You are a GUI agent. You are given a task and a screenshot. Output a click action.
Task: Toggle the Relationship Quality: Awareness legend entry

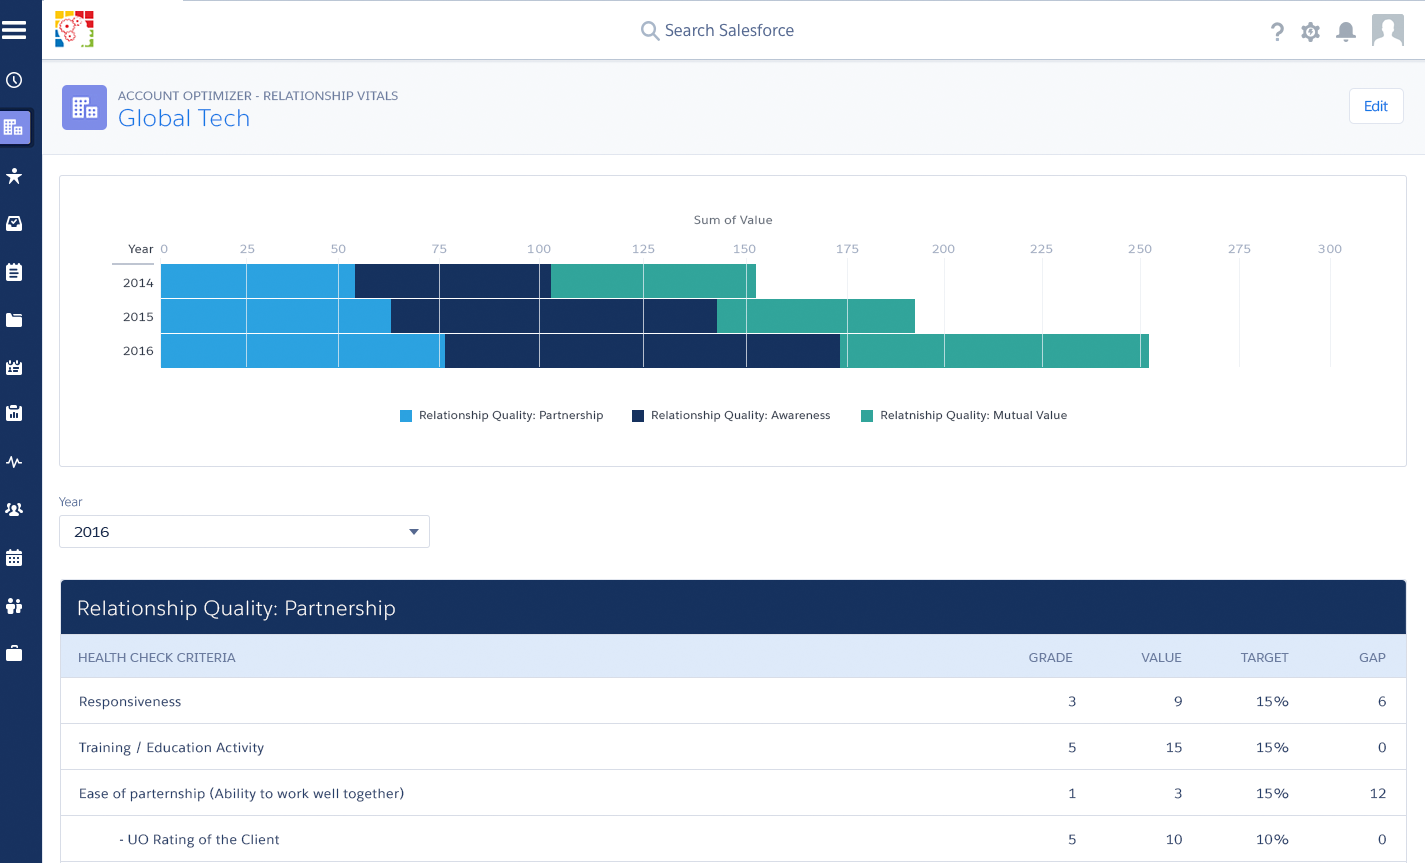[x=732, y=415]
